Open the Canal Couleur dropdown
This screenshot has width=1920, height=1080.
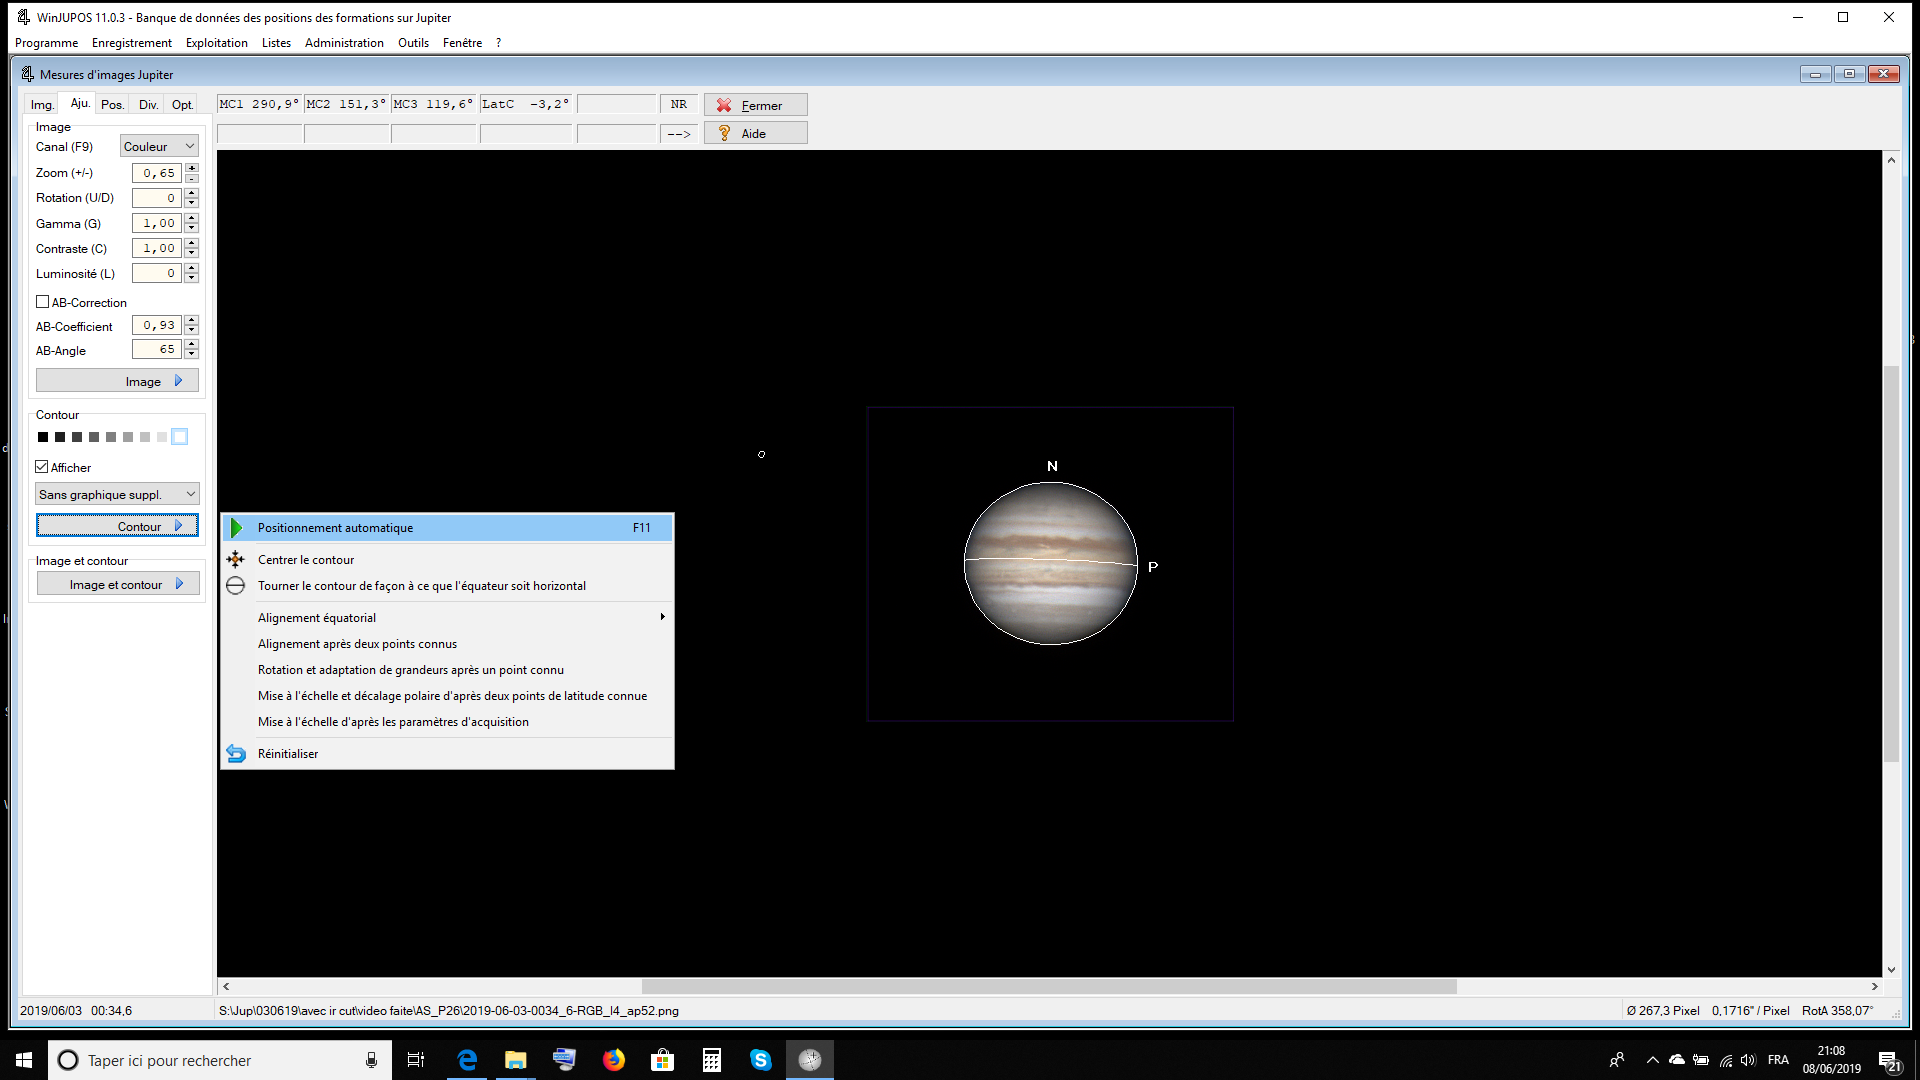[159, 147]
